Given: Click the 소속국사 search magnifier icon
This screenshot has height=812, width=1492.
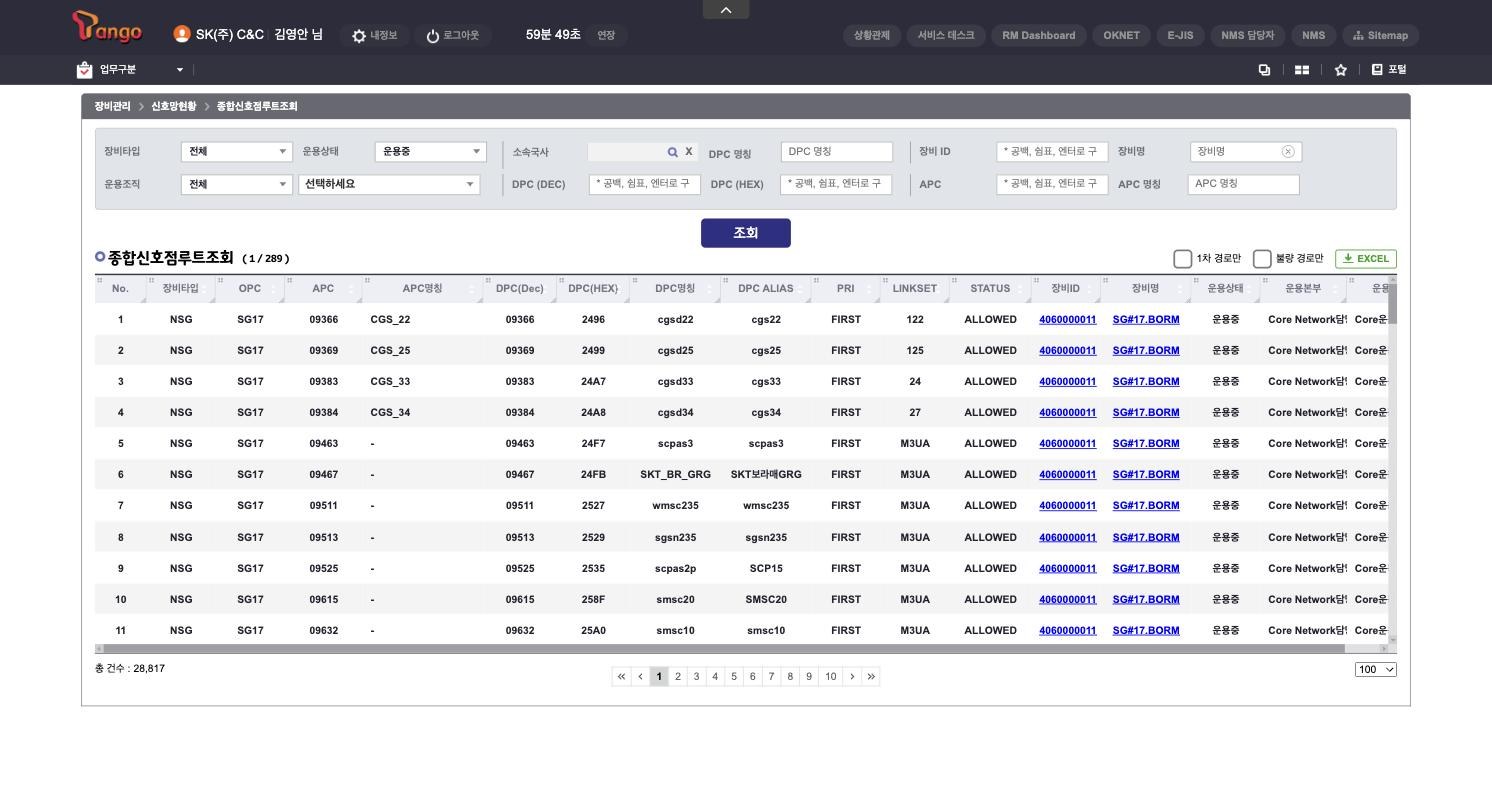Looking at the screenshot, I should [673, 152].
